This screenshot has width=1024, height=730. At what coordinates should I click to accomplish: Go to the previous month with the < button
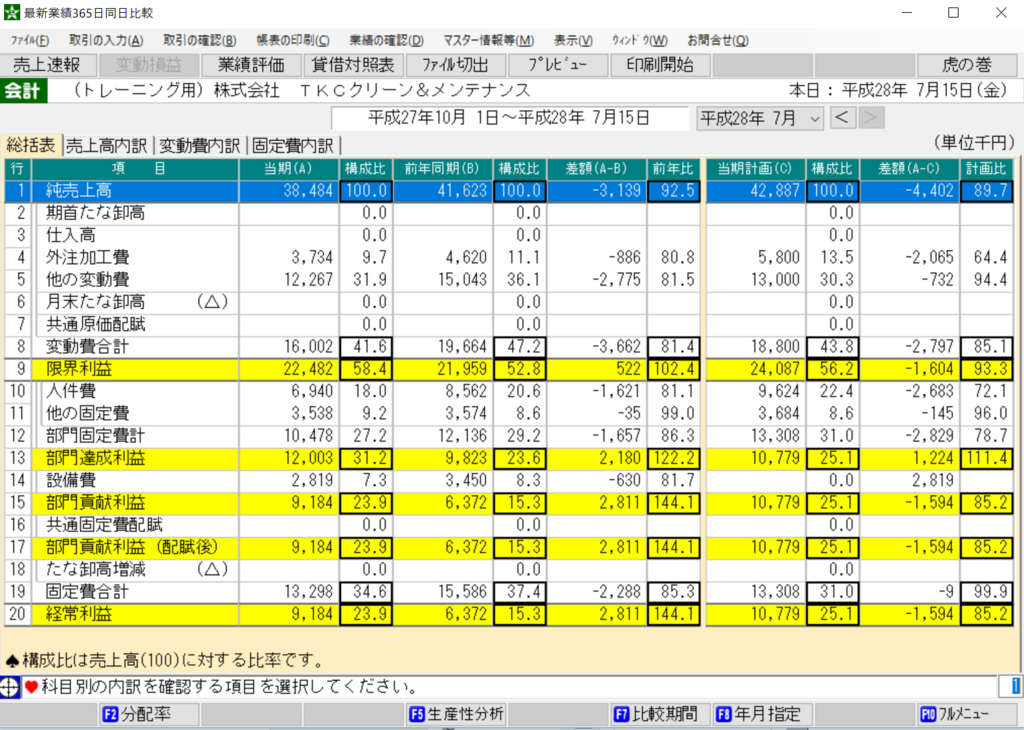pyautogui.click(x=842, y=118)
